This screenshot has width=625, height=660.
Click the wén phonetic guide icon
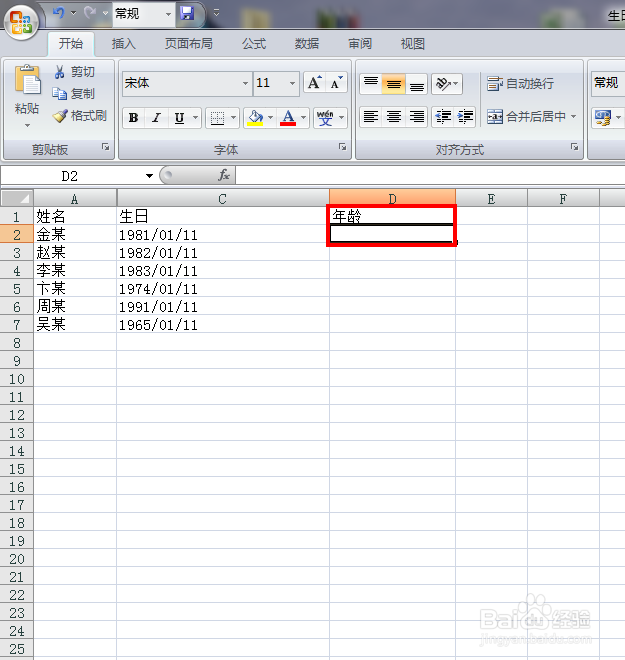tap(325, 118)
